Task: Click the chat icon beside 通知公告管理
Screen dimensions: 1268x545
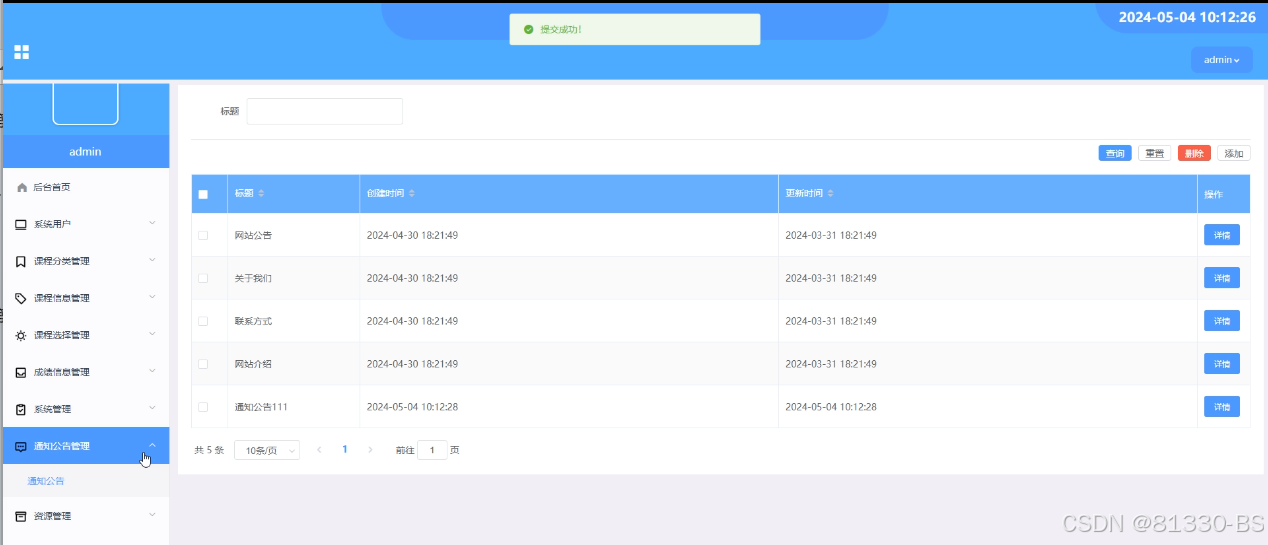Action: tap(21, 446)
